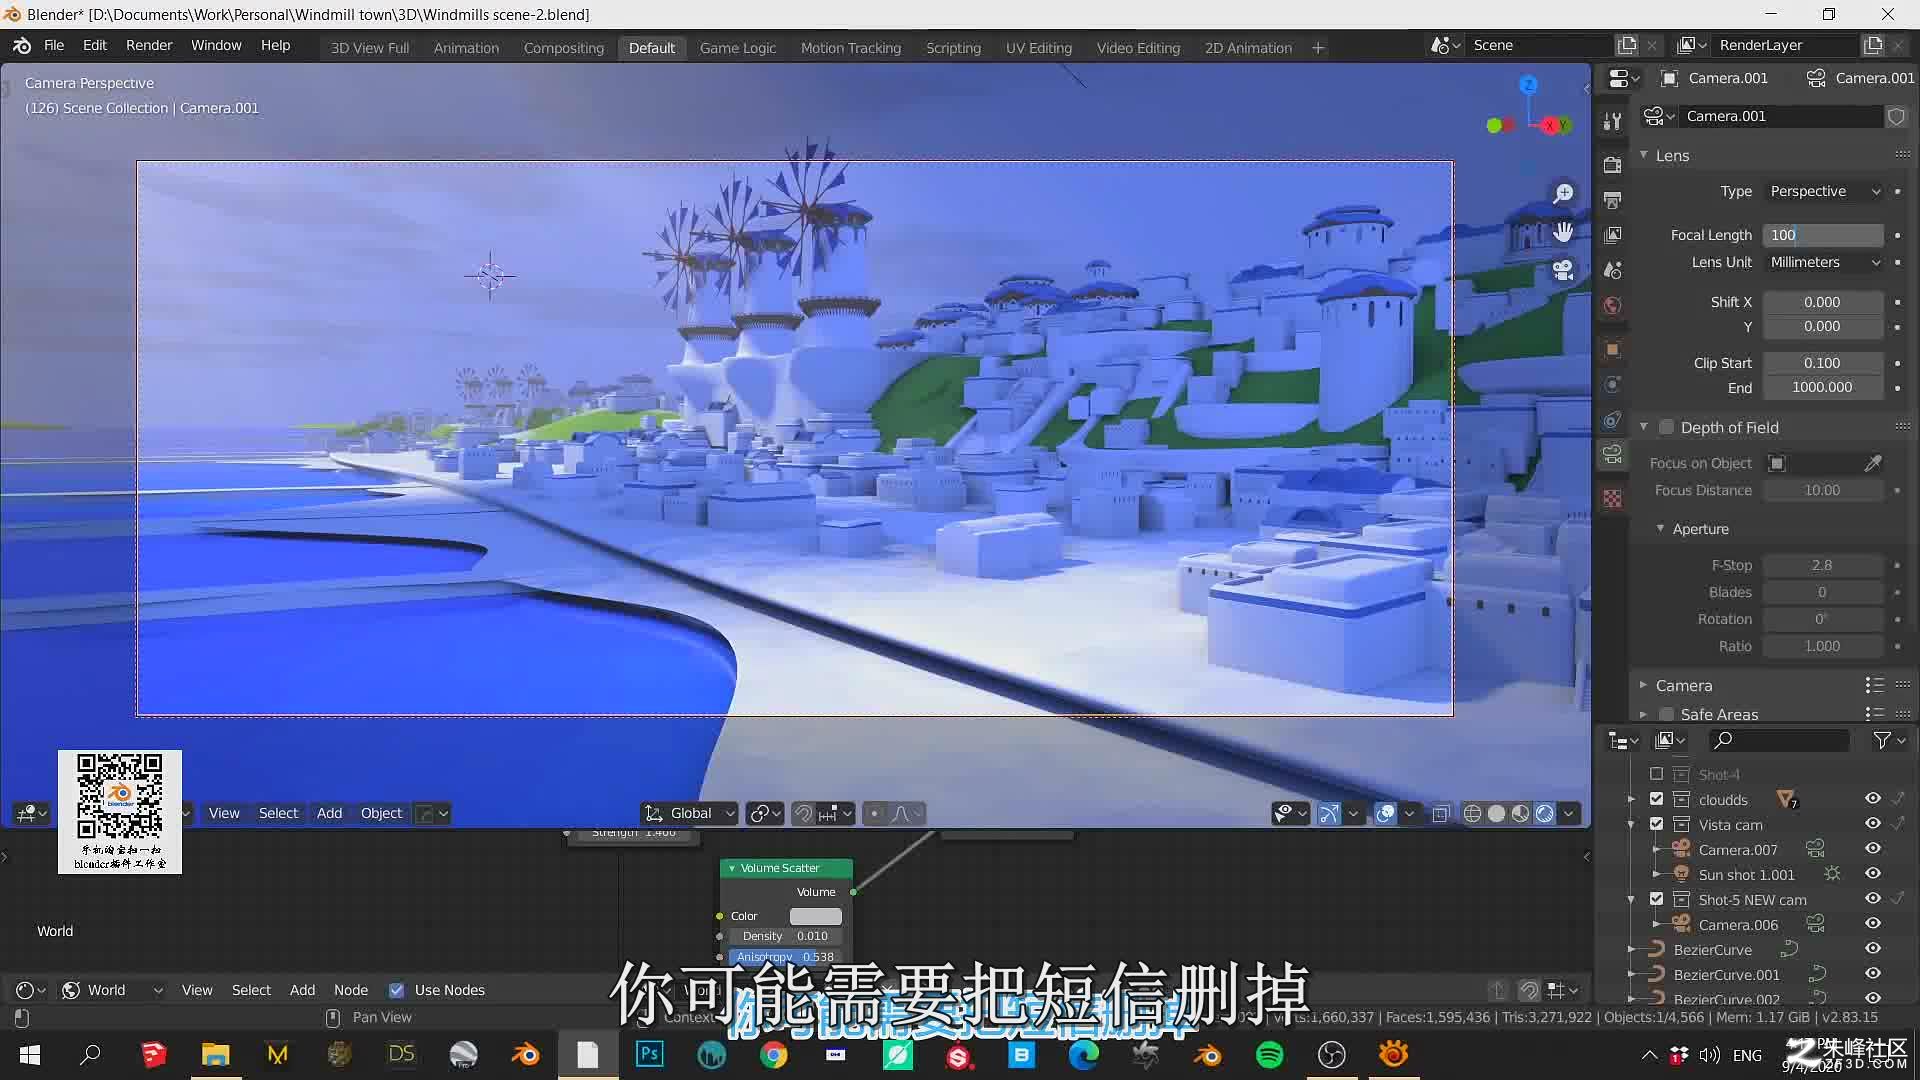The height and width of the screenshot is (1080, 1920).
Task: Select Material Preview viewport shading
Action: [x=1520, y=814]
